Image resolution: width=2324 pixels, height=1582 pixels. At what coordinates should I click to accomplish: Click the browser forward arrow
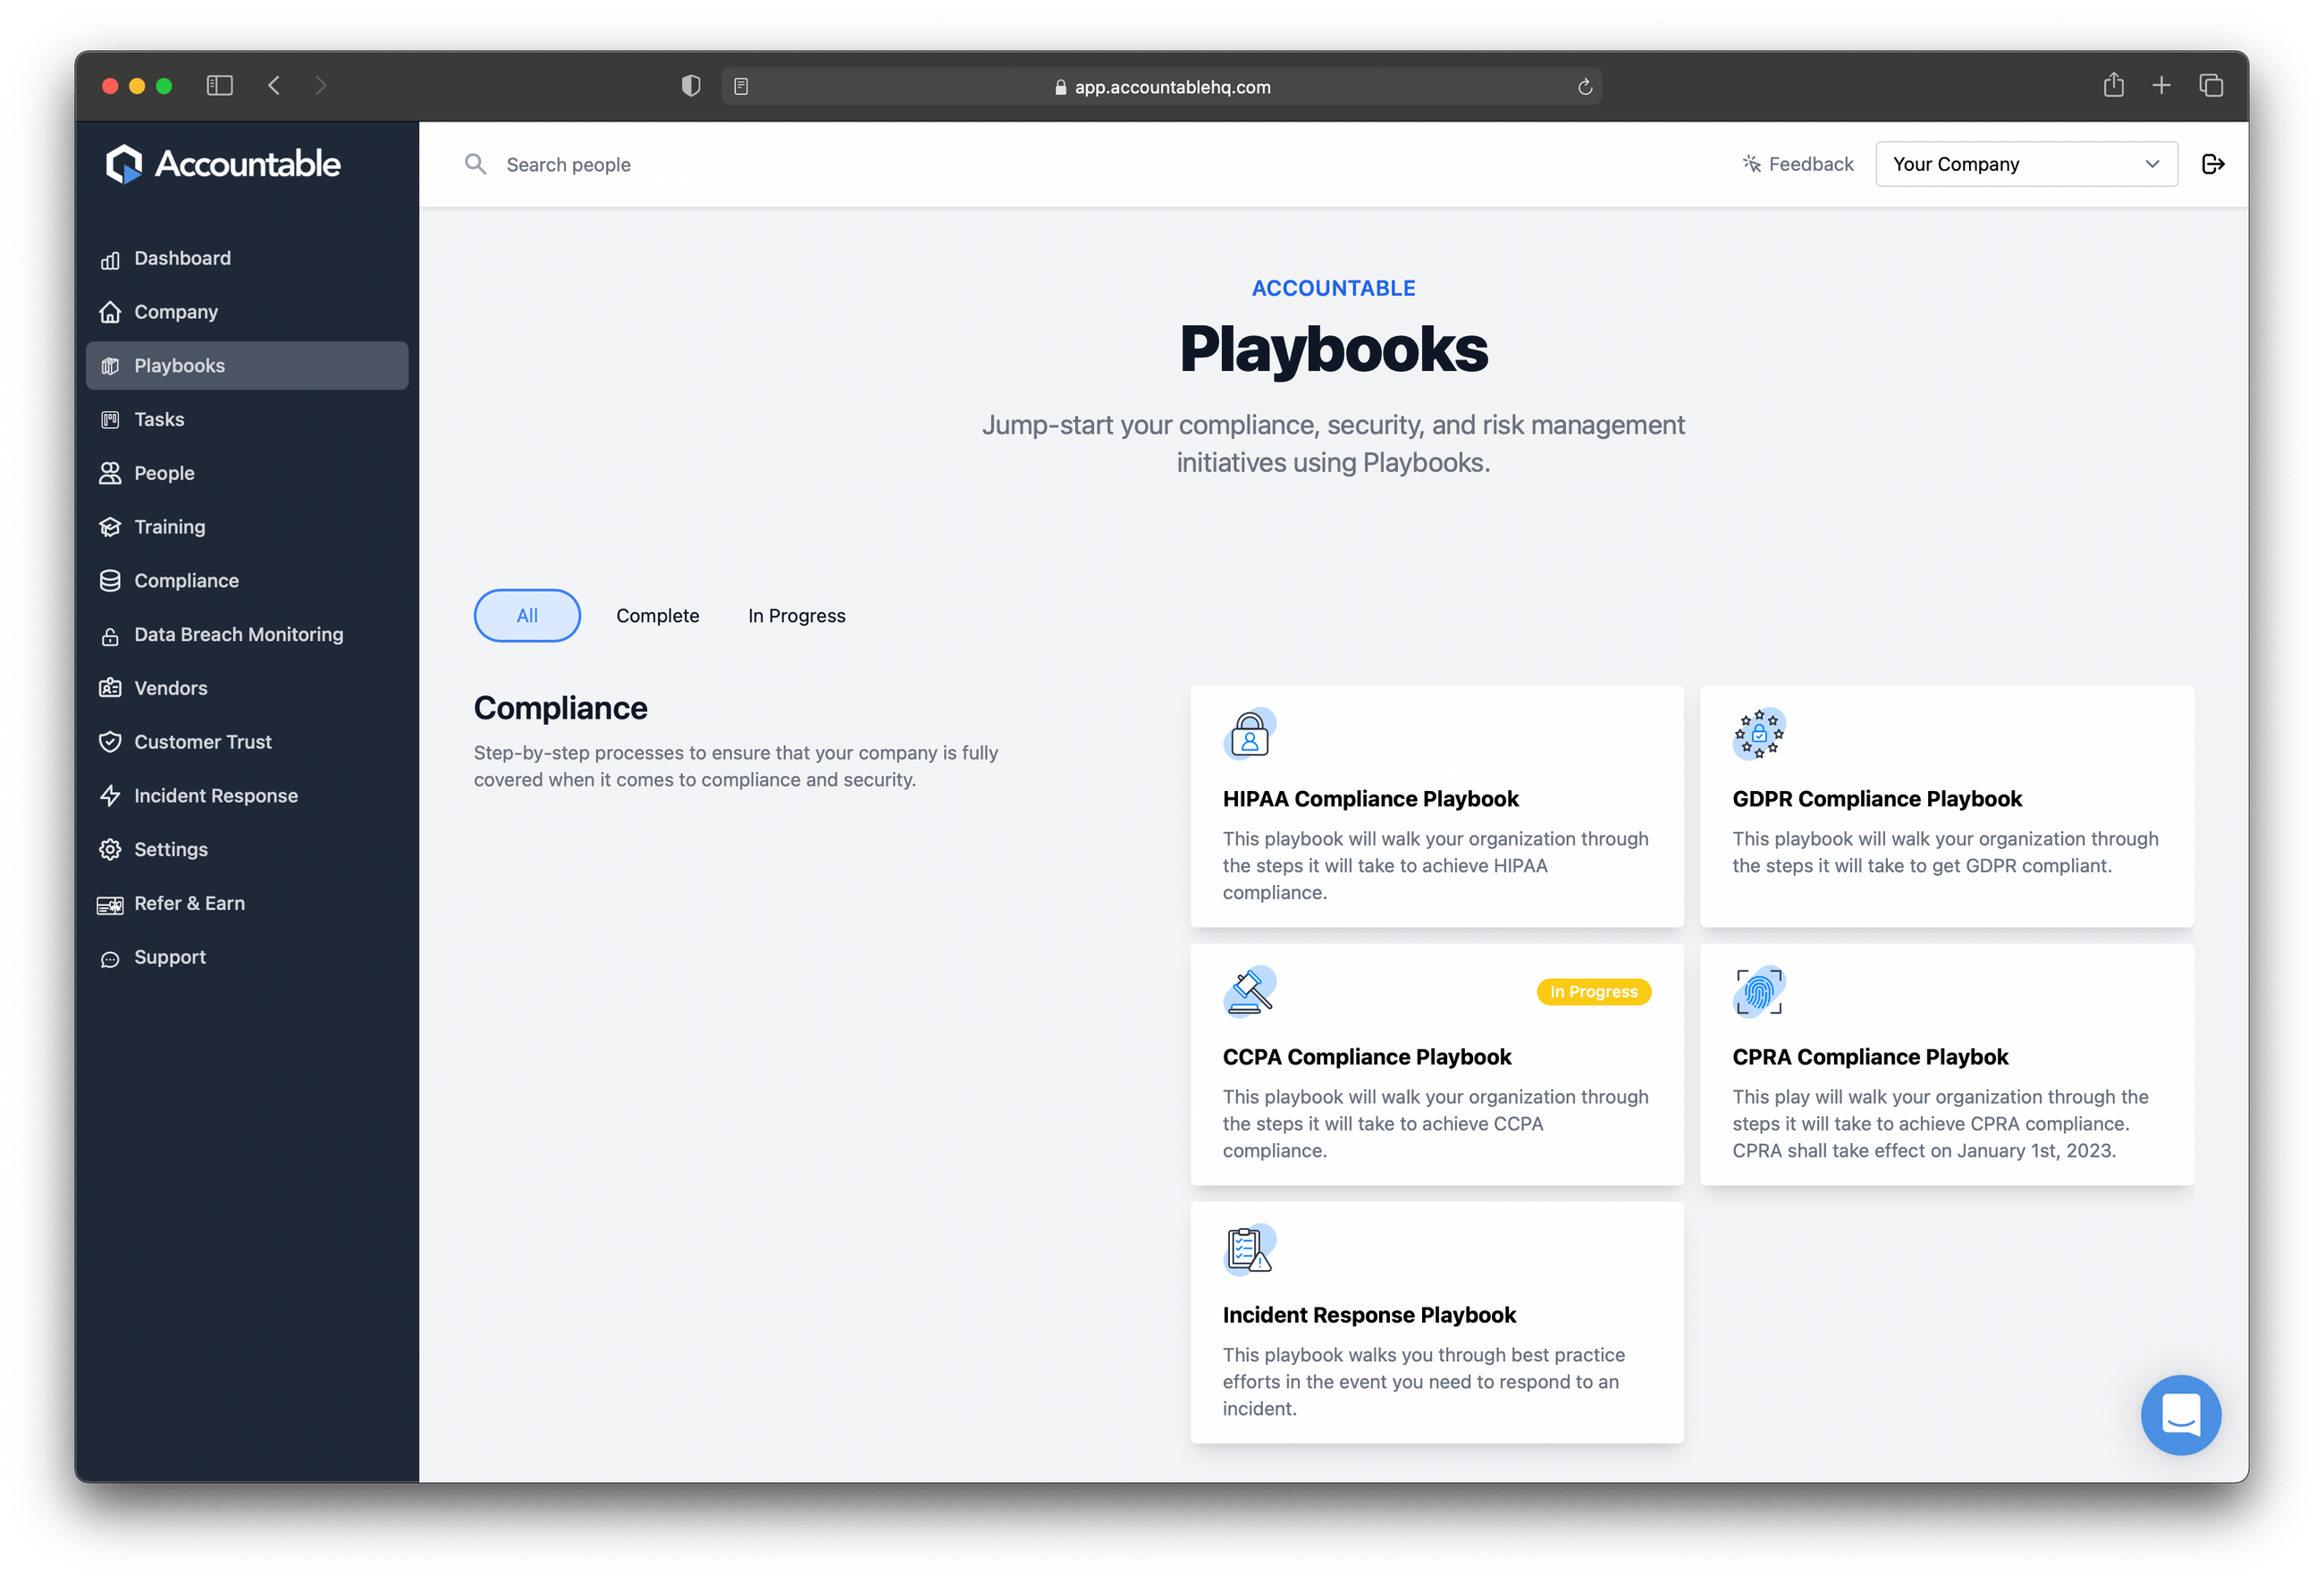(320, 86)
